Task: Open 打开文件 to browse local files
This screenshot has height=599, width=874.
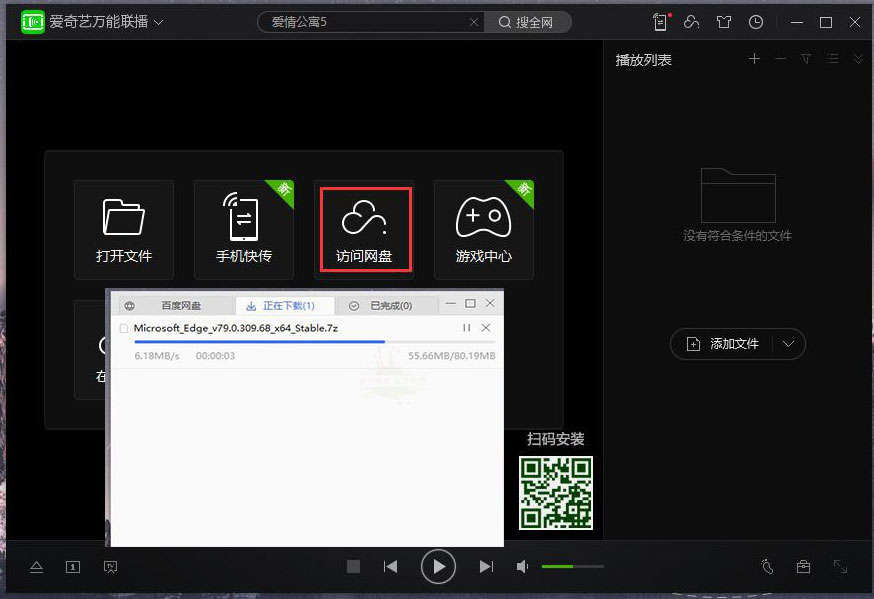Action: (x=124, y=228)
